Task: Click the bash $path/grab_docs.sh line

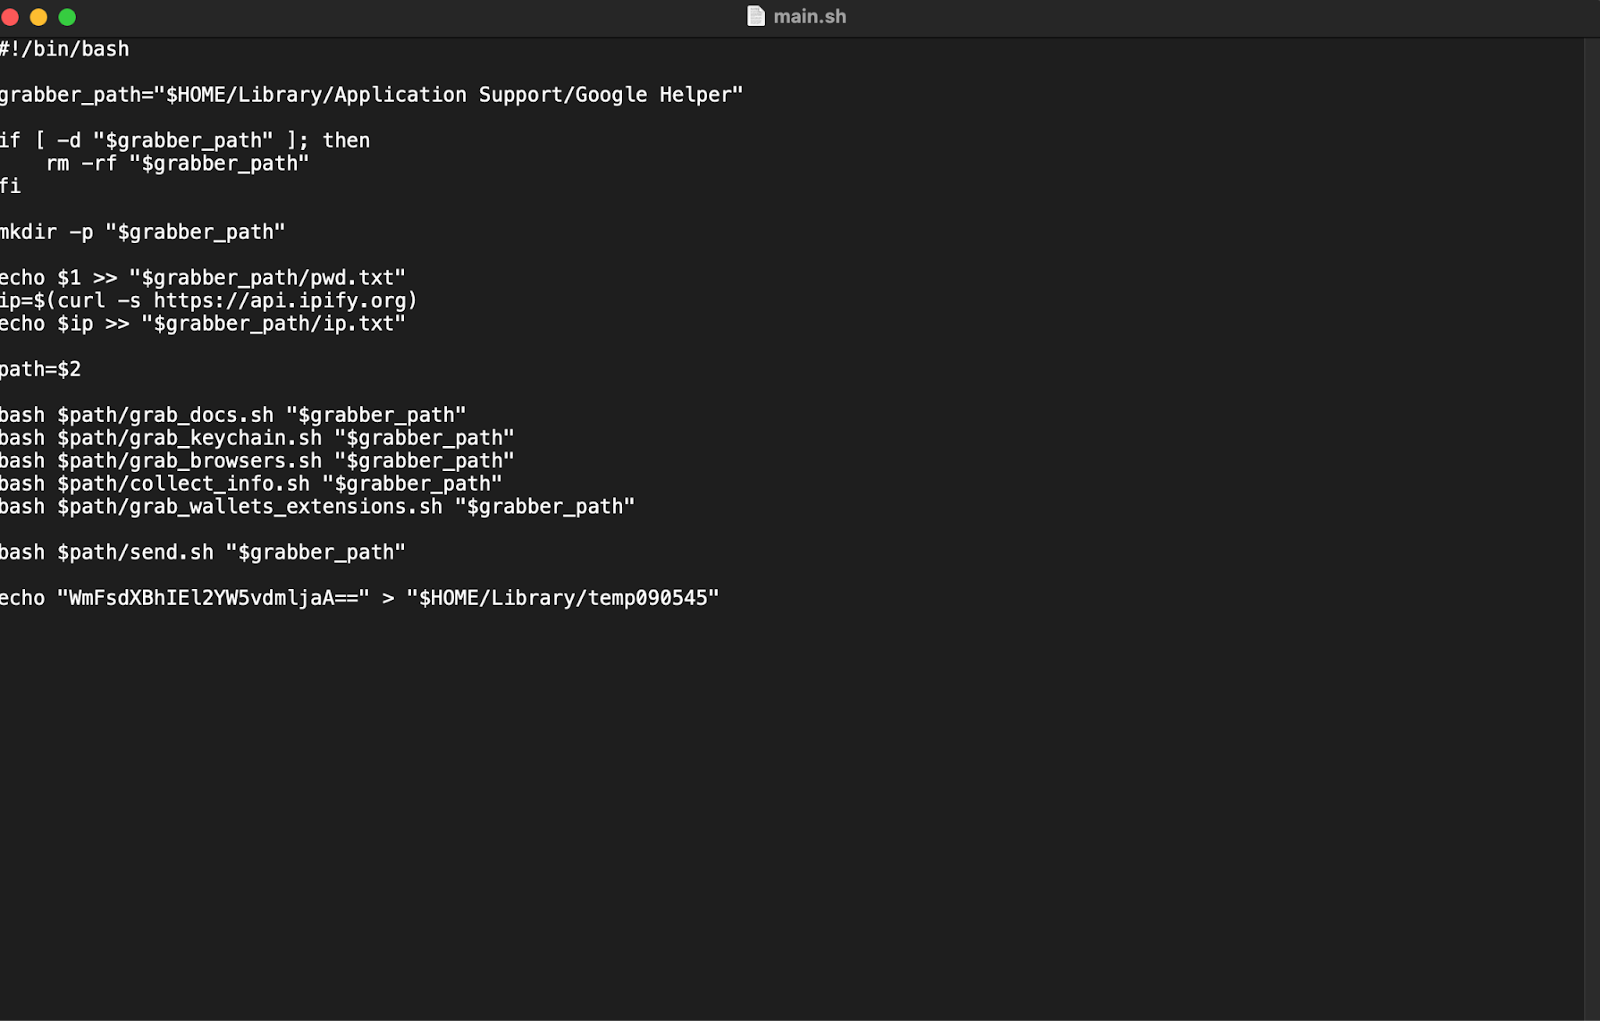Action: pos(233,416)
